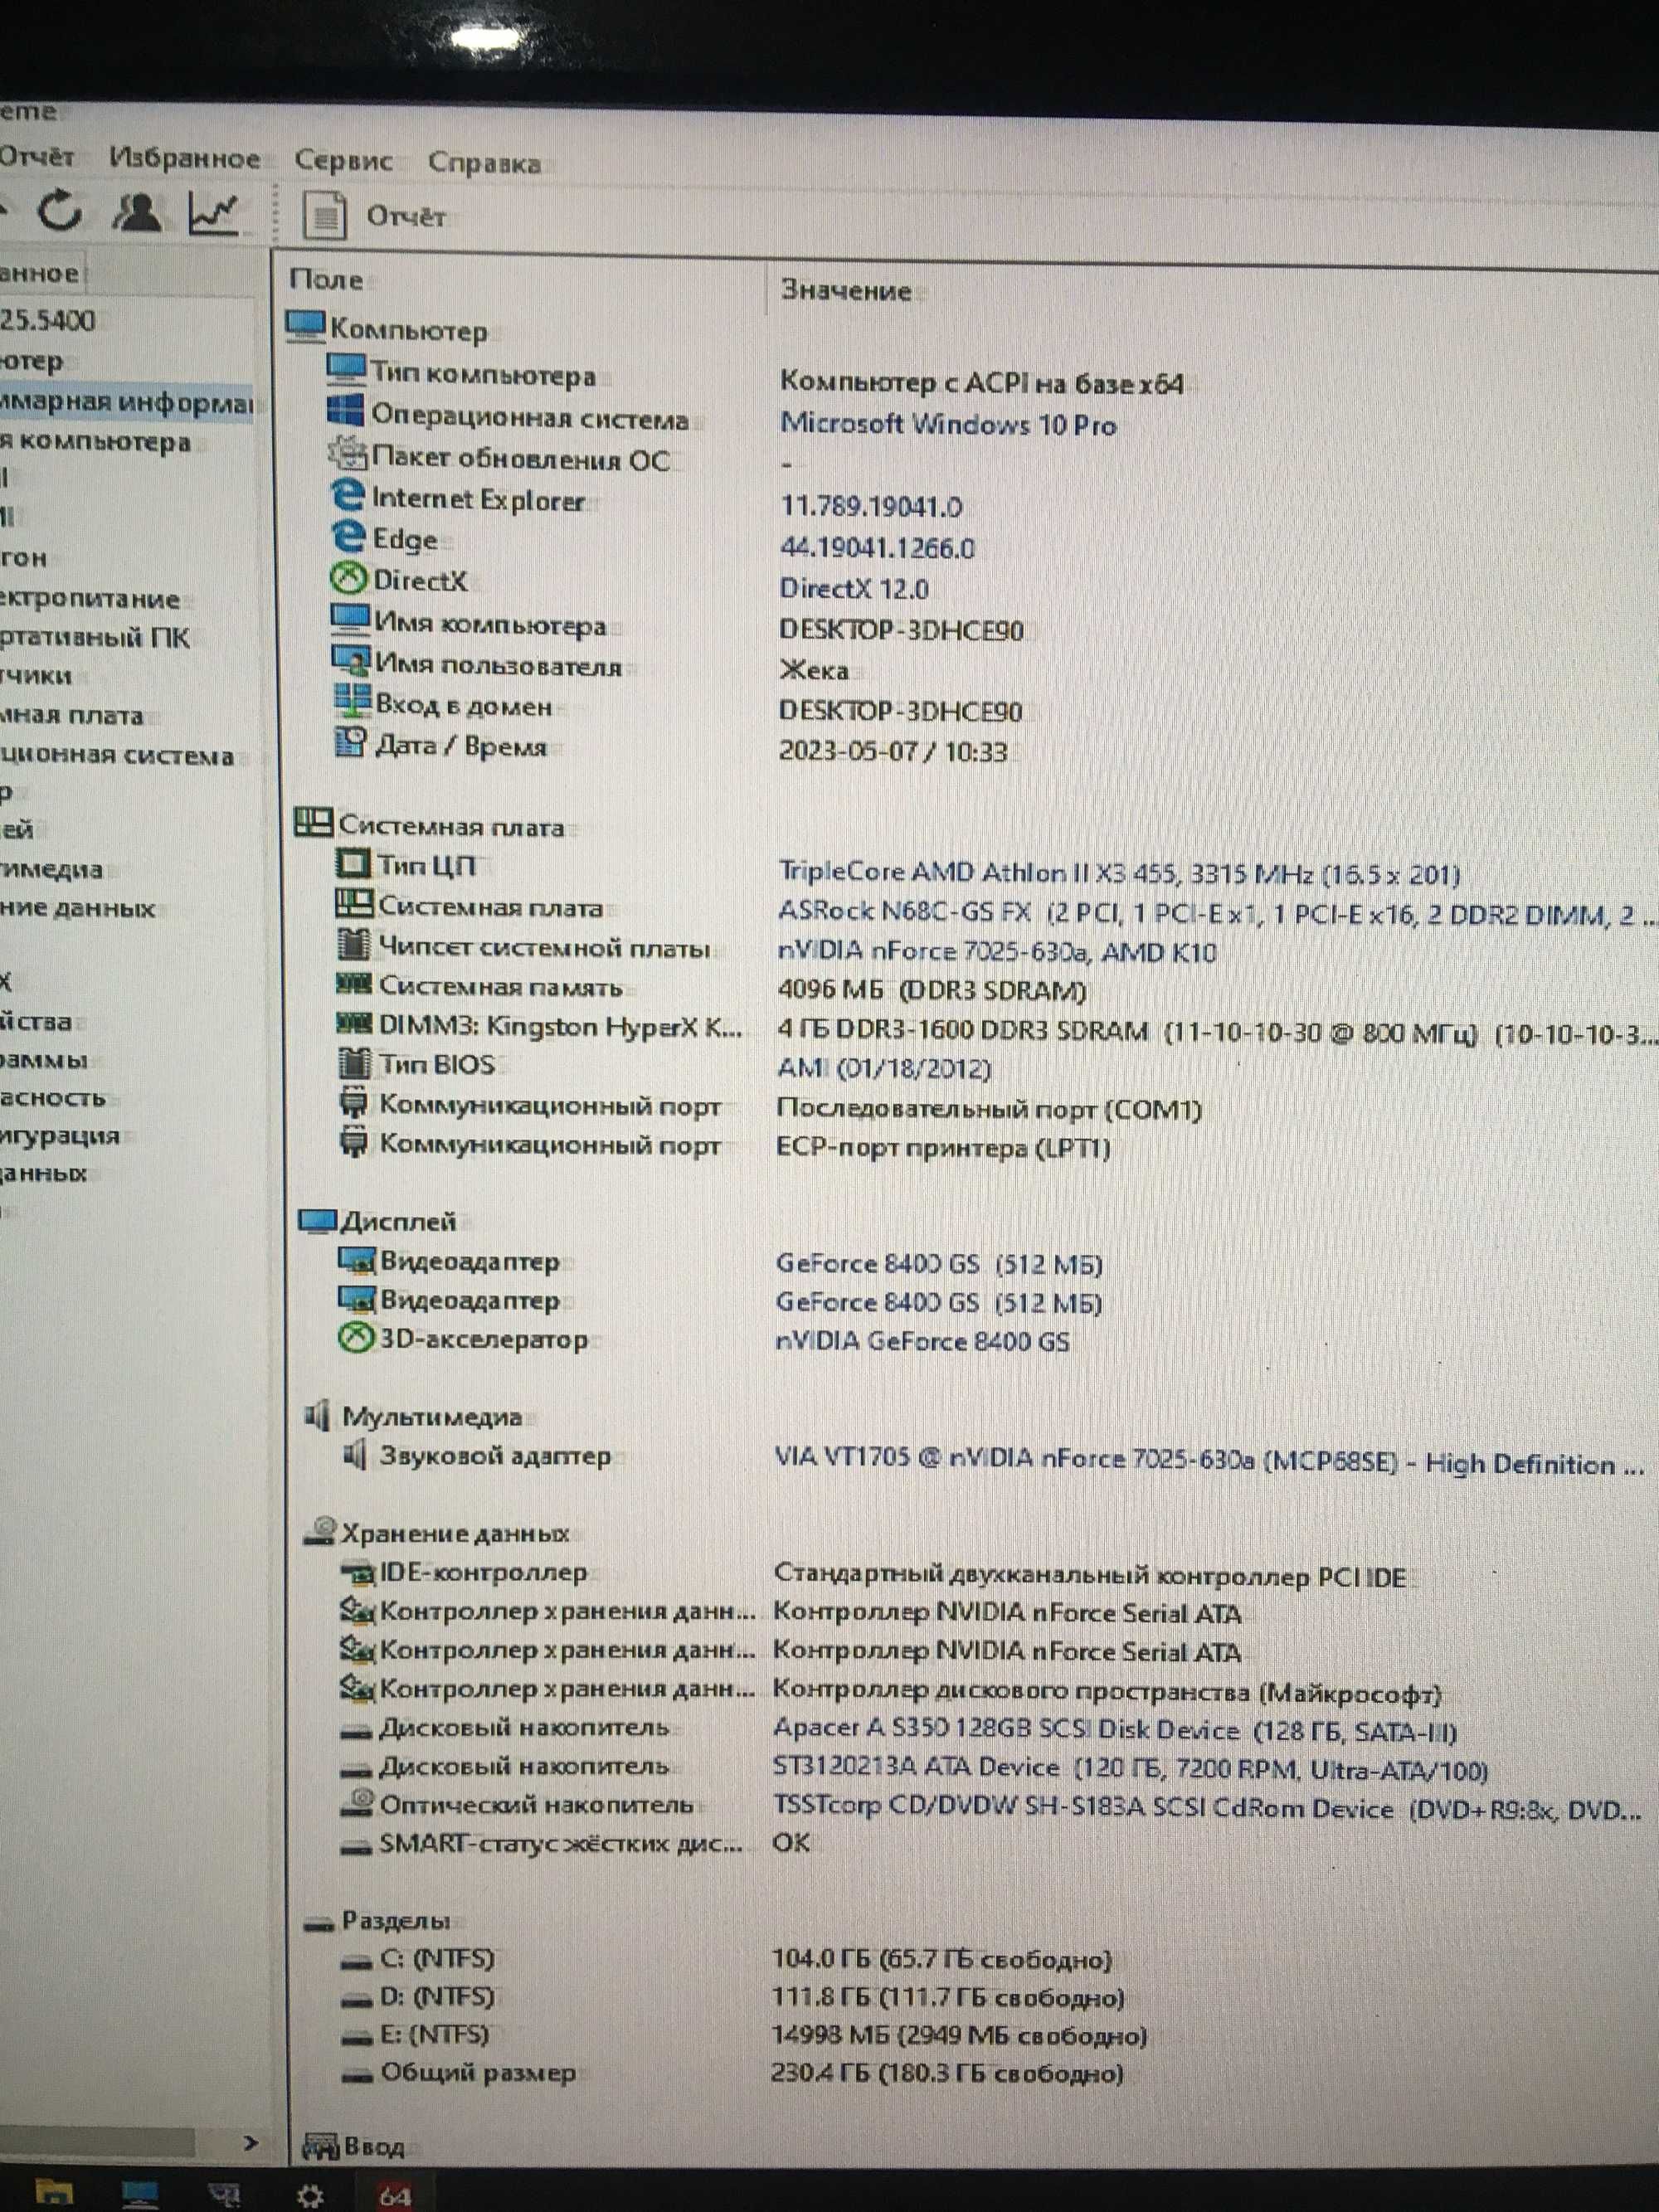This screenshot has width=1659, height=2212.
Task: Open the Сервис menu
Action: (x=343, y=160)
